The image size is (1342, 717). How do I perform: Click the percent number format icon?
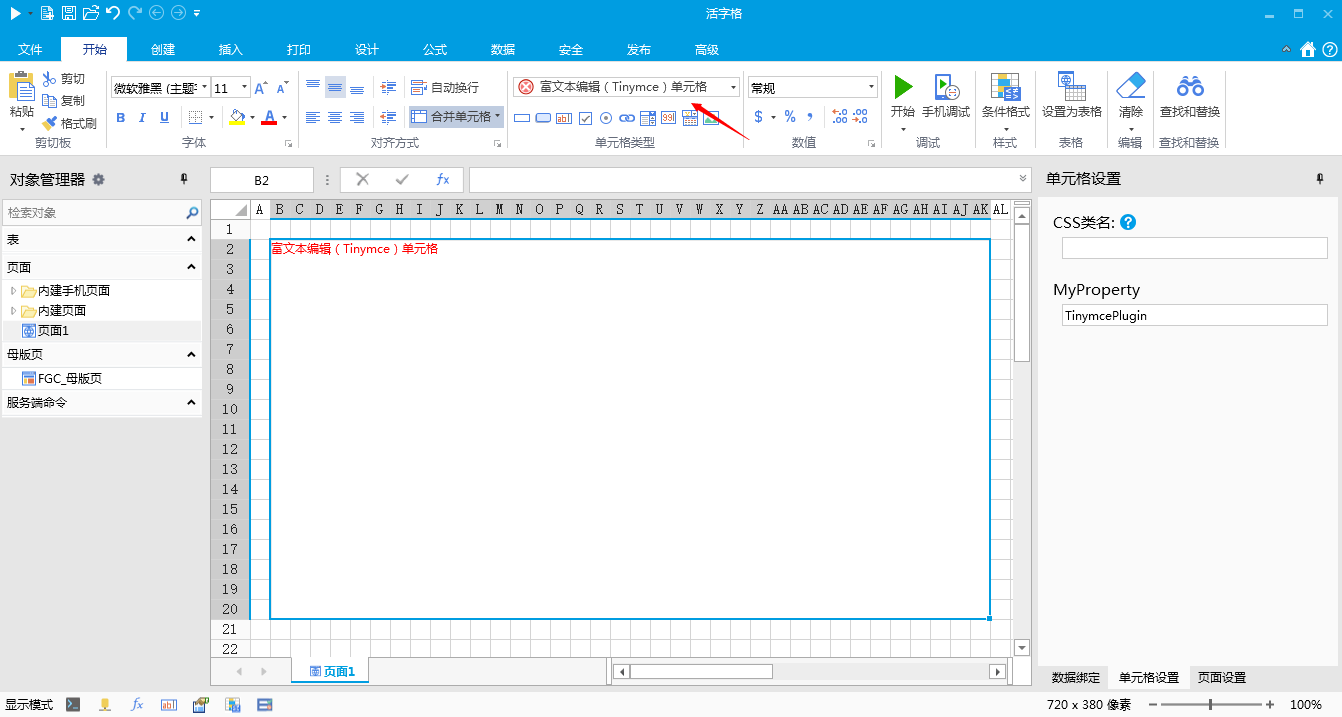(x=790, y=117)
